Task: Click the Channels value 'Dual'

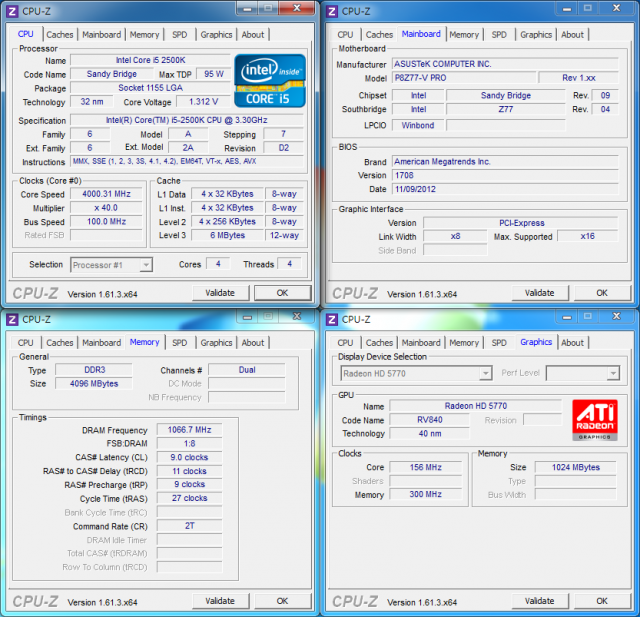Action: (x=247, y=370)
